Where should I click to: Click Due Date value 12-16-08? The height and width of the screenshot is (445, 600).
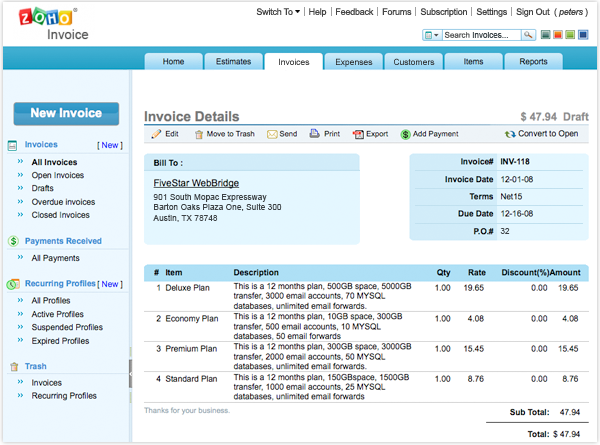517,214
